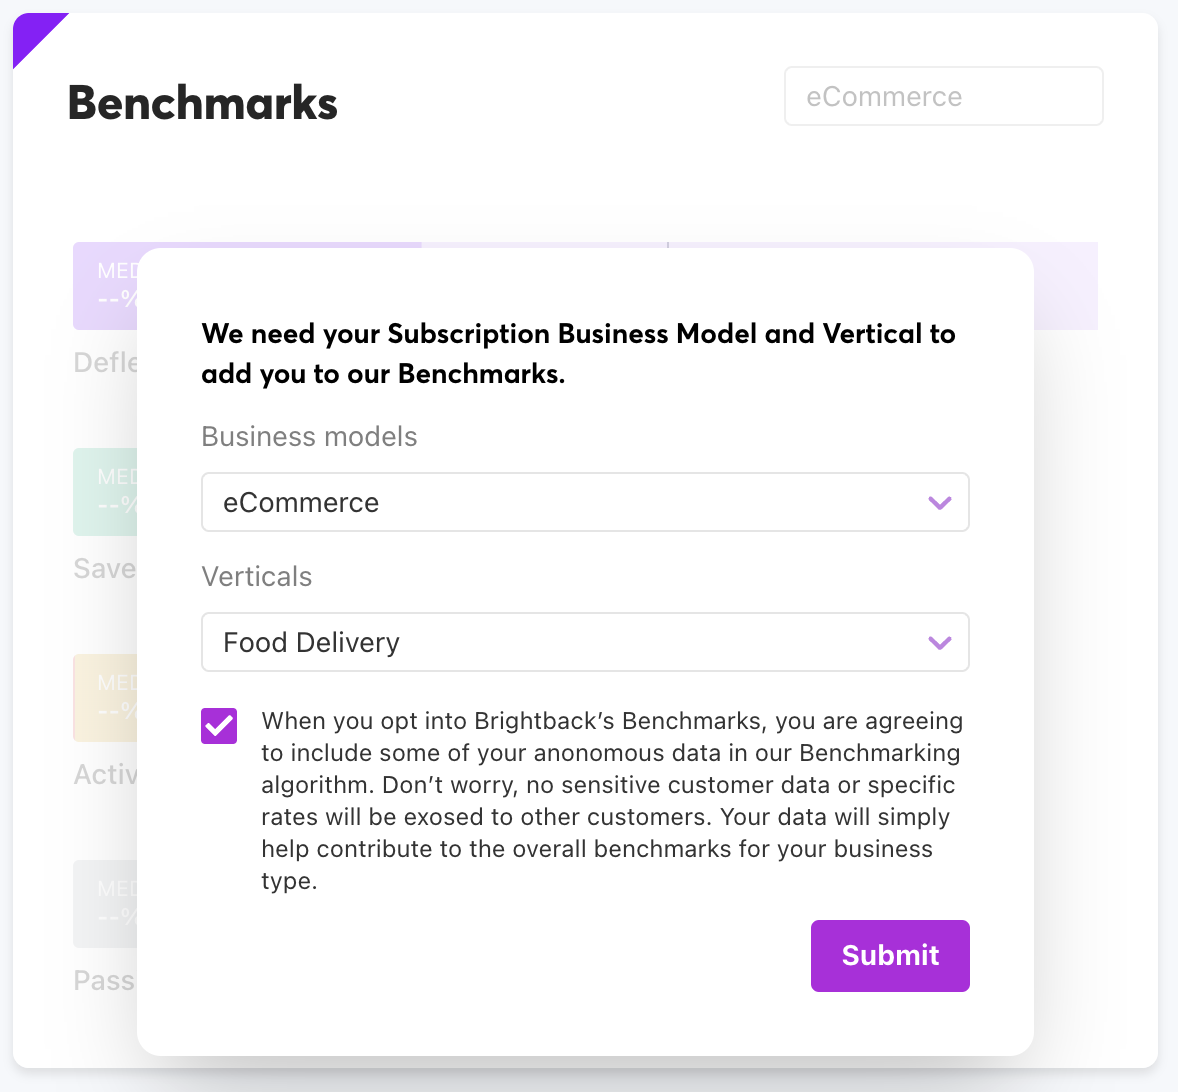Select the green Save median card
Viewport: 1178px width, 1092px height.
[105, 492]
